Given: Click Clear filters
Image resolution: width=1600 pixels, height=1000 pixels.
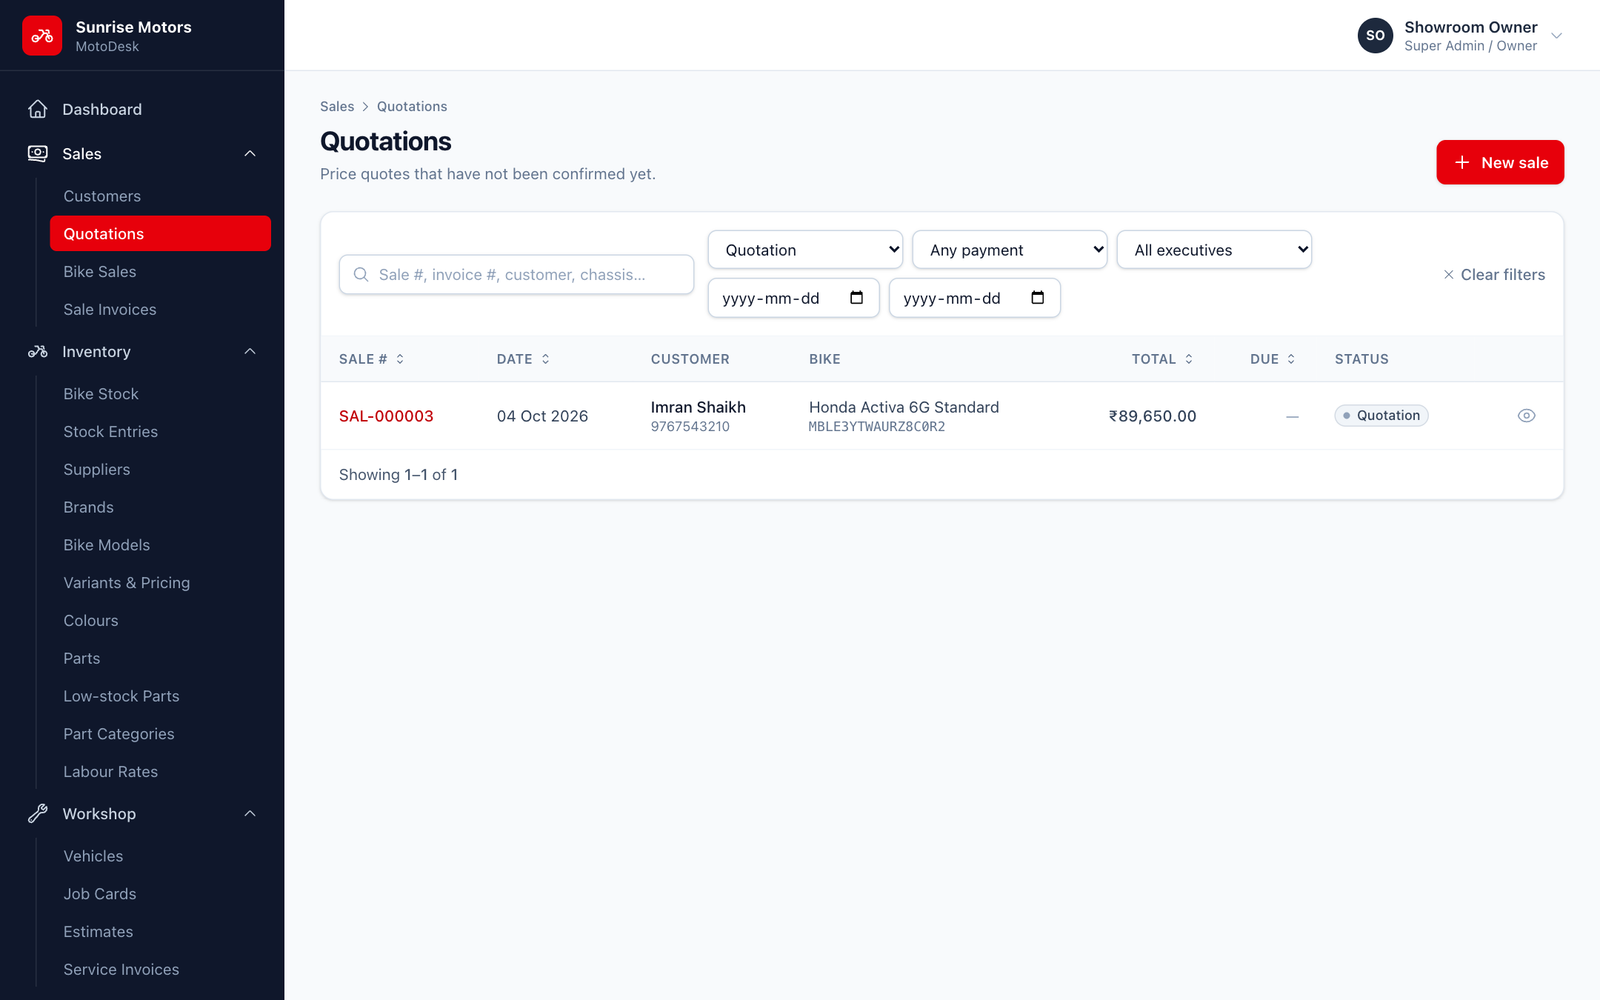Looking at the screenshot, I should click(x=1494, y=275).
